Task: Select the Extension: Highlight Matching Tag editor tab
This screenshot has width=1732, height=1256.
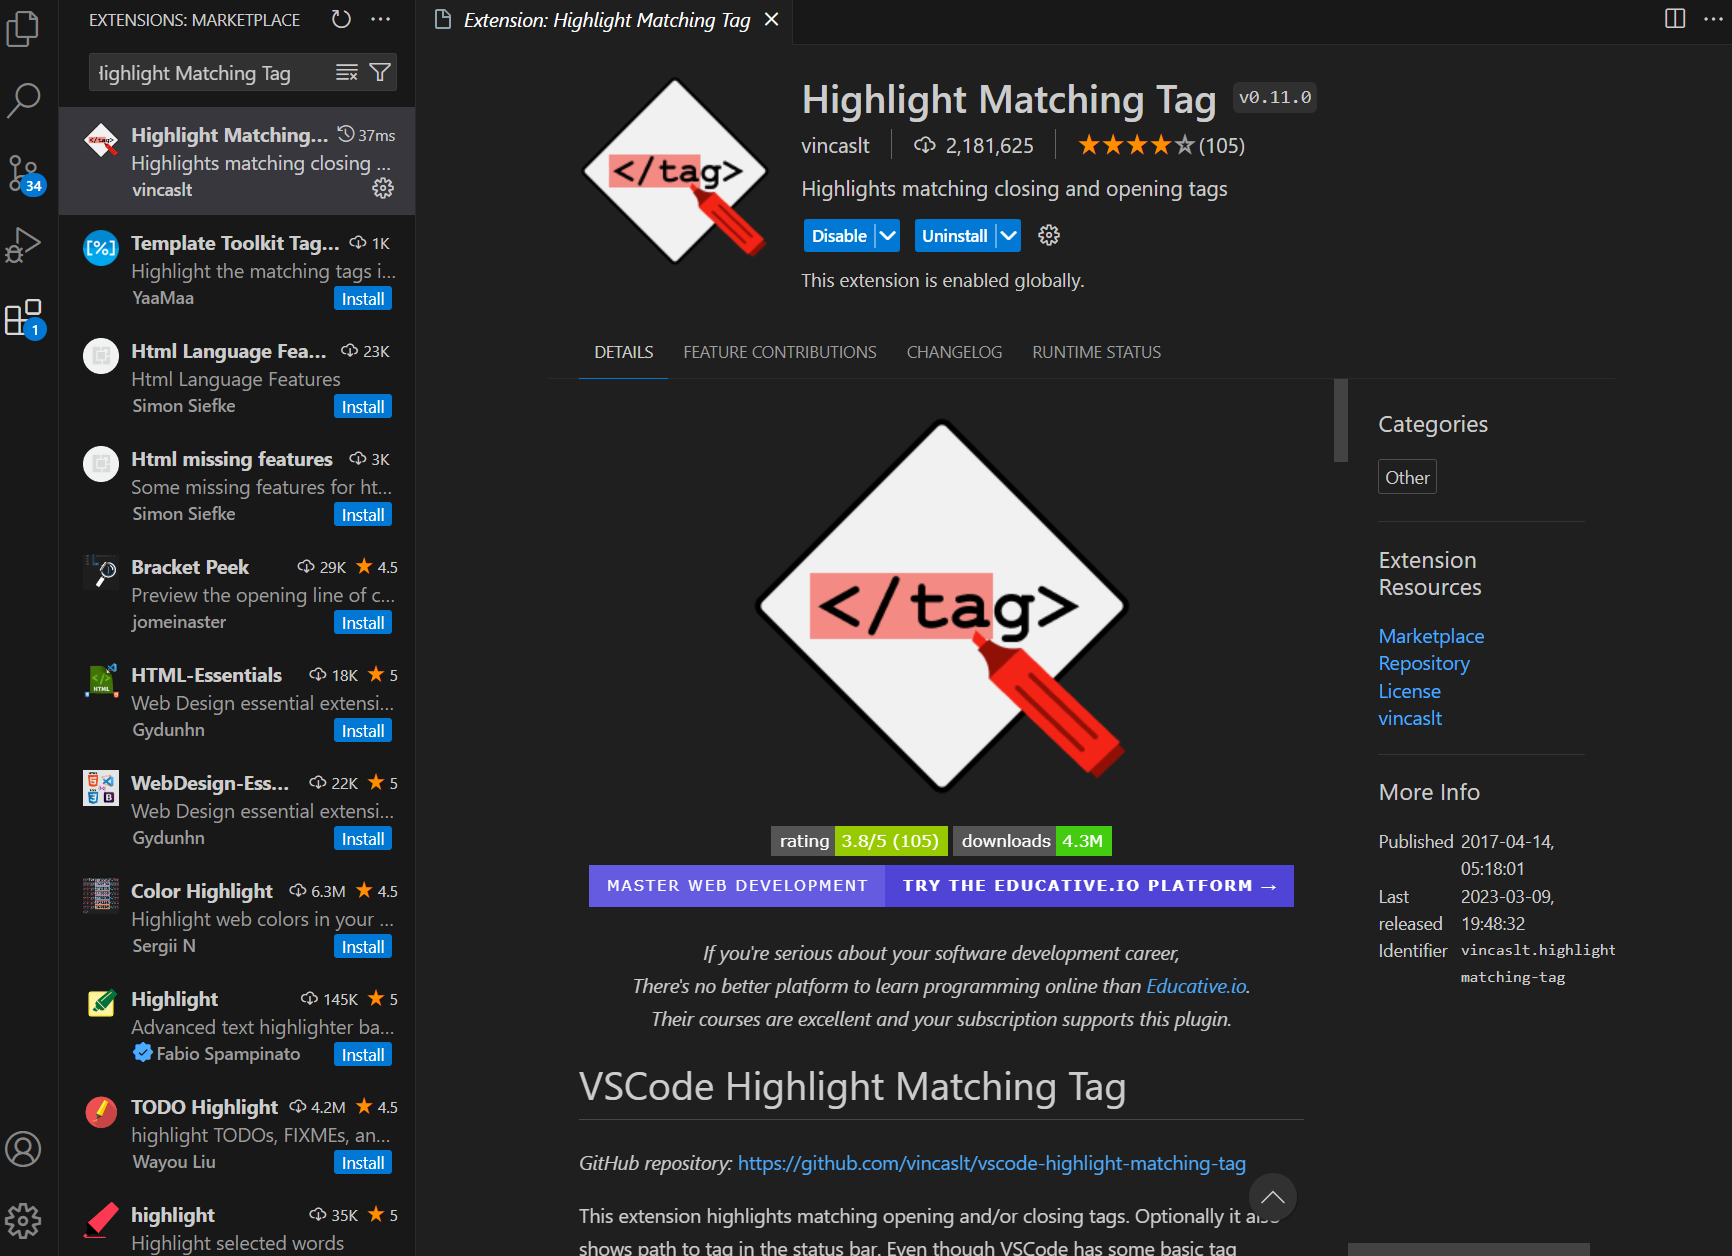Action: (606, 20)
